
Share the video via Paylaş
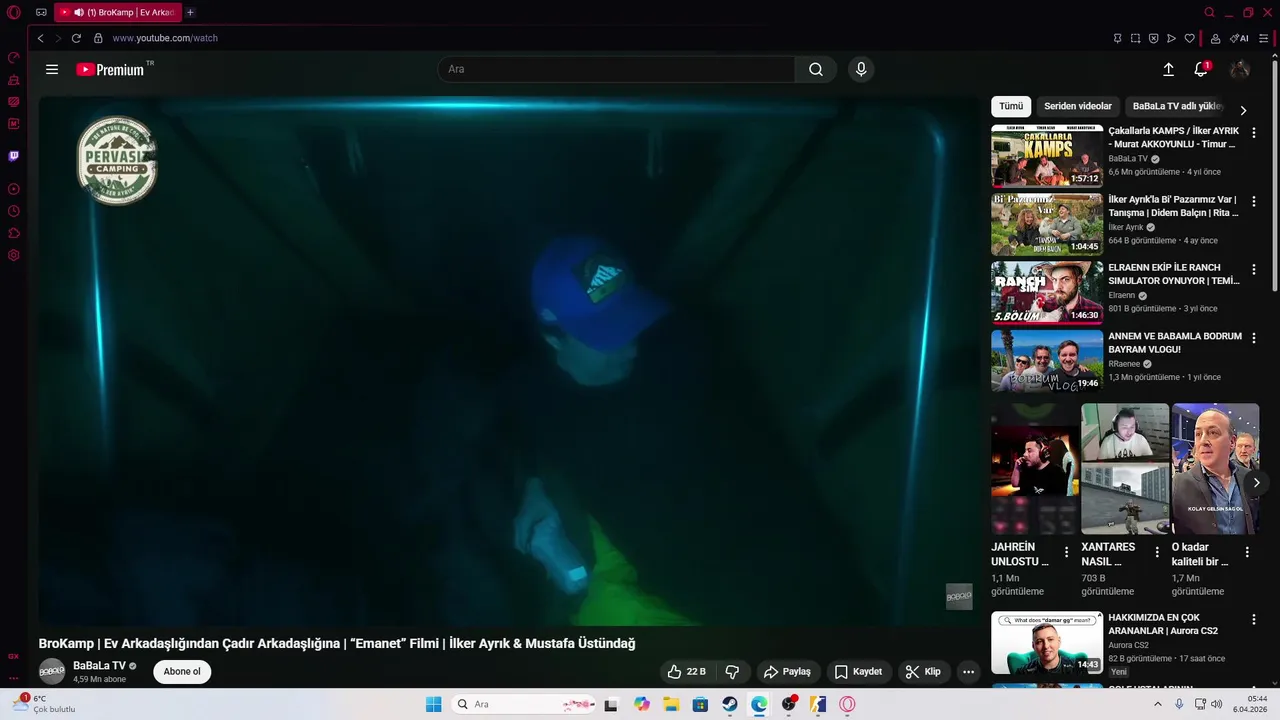[787, 672]
